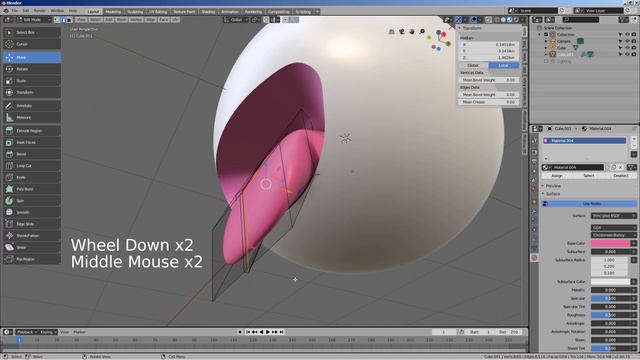Switch to the Modeling workspace tab
640x360 pixels.
point(113,12)
